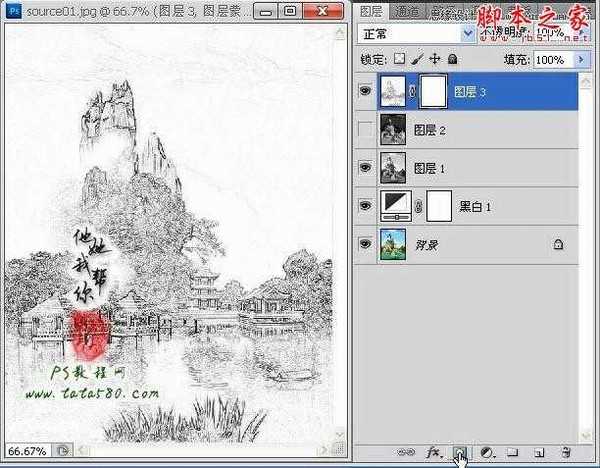
Task: Open new adjustment layer menu
Action: (487, 452)
